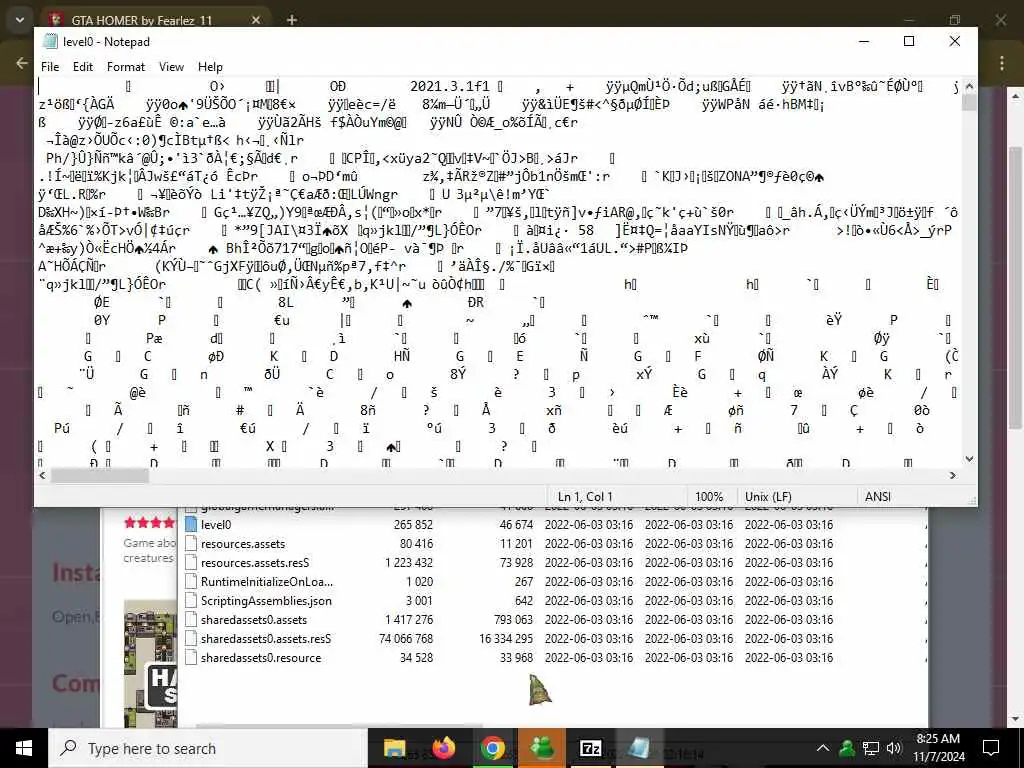1024x768 pixels.
Task: Open the green people app in taskbar
Action: coord(541,748)
